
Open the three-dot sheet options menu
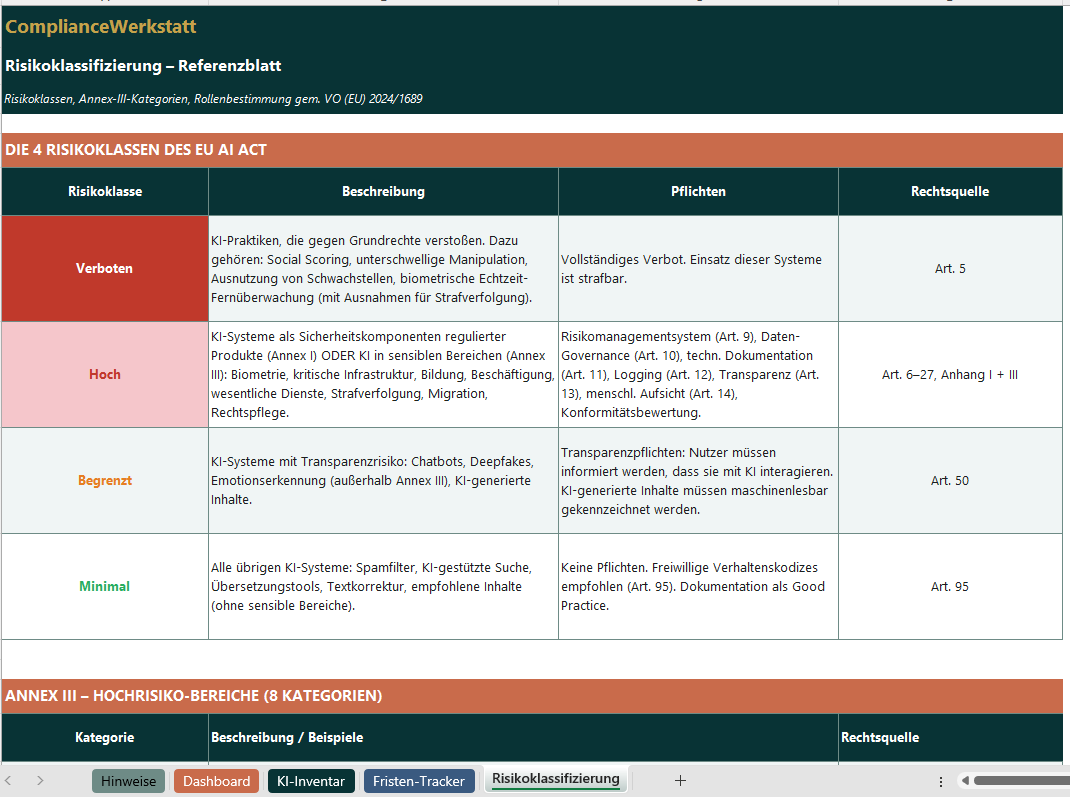point(940,781)
